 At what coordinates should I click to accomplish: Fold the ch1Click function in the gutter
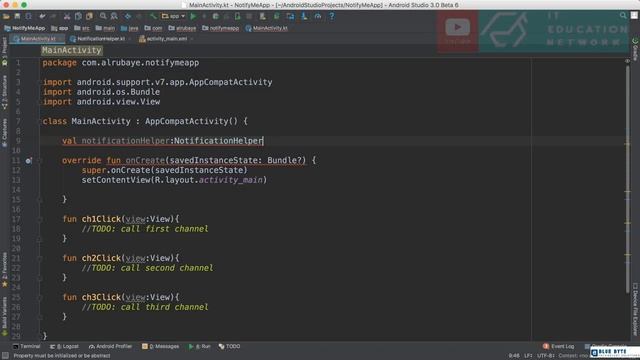coord(40,220)
